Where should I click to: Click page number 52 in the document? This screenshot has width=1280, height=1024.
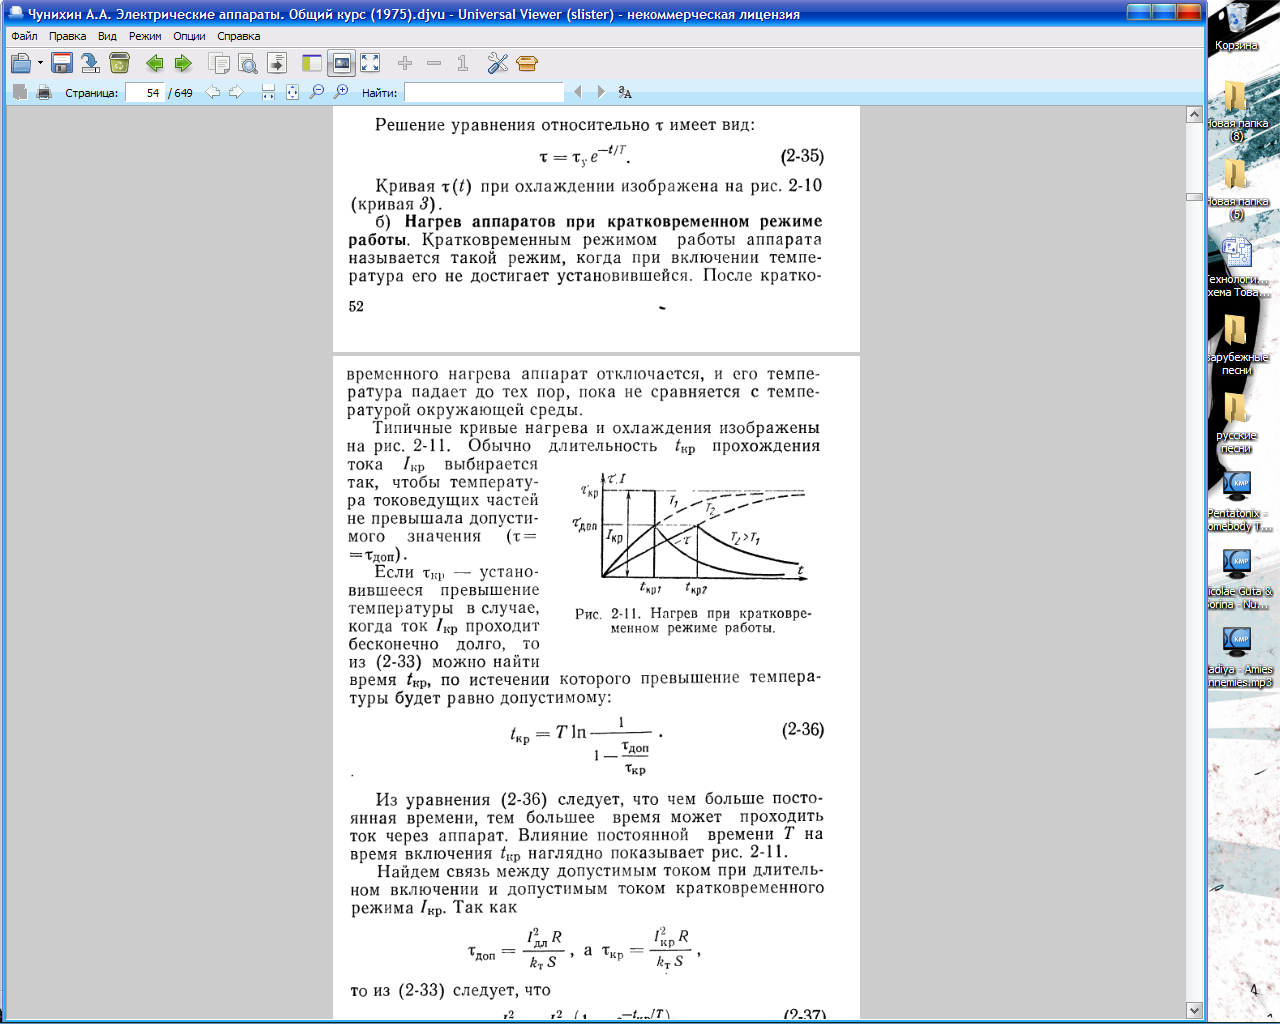click(356, 306)
